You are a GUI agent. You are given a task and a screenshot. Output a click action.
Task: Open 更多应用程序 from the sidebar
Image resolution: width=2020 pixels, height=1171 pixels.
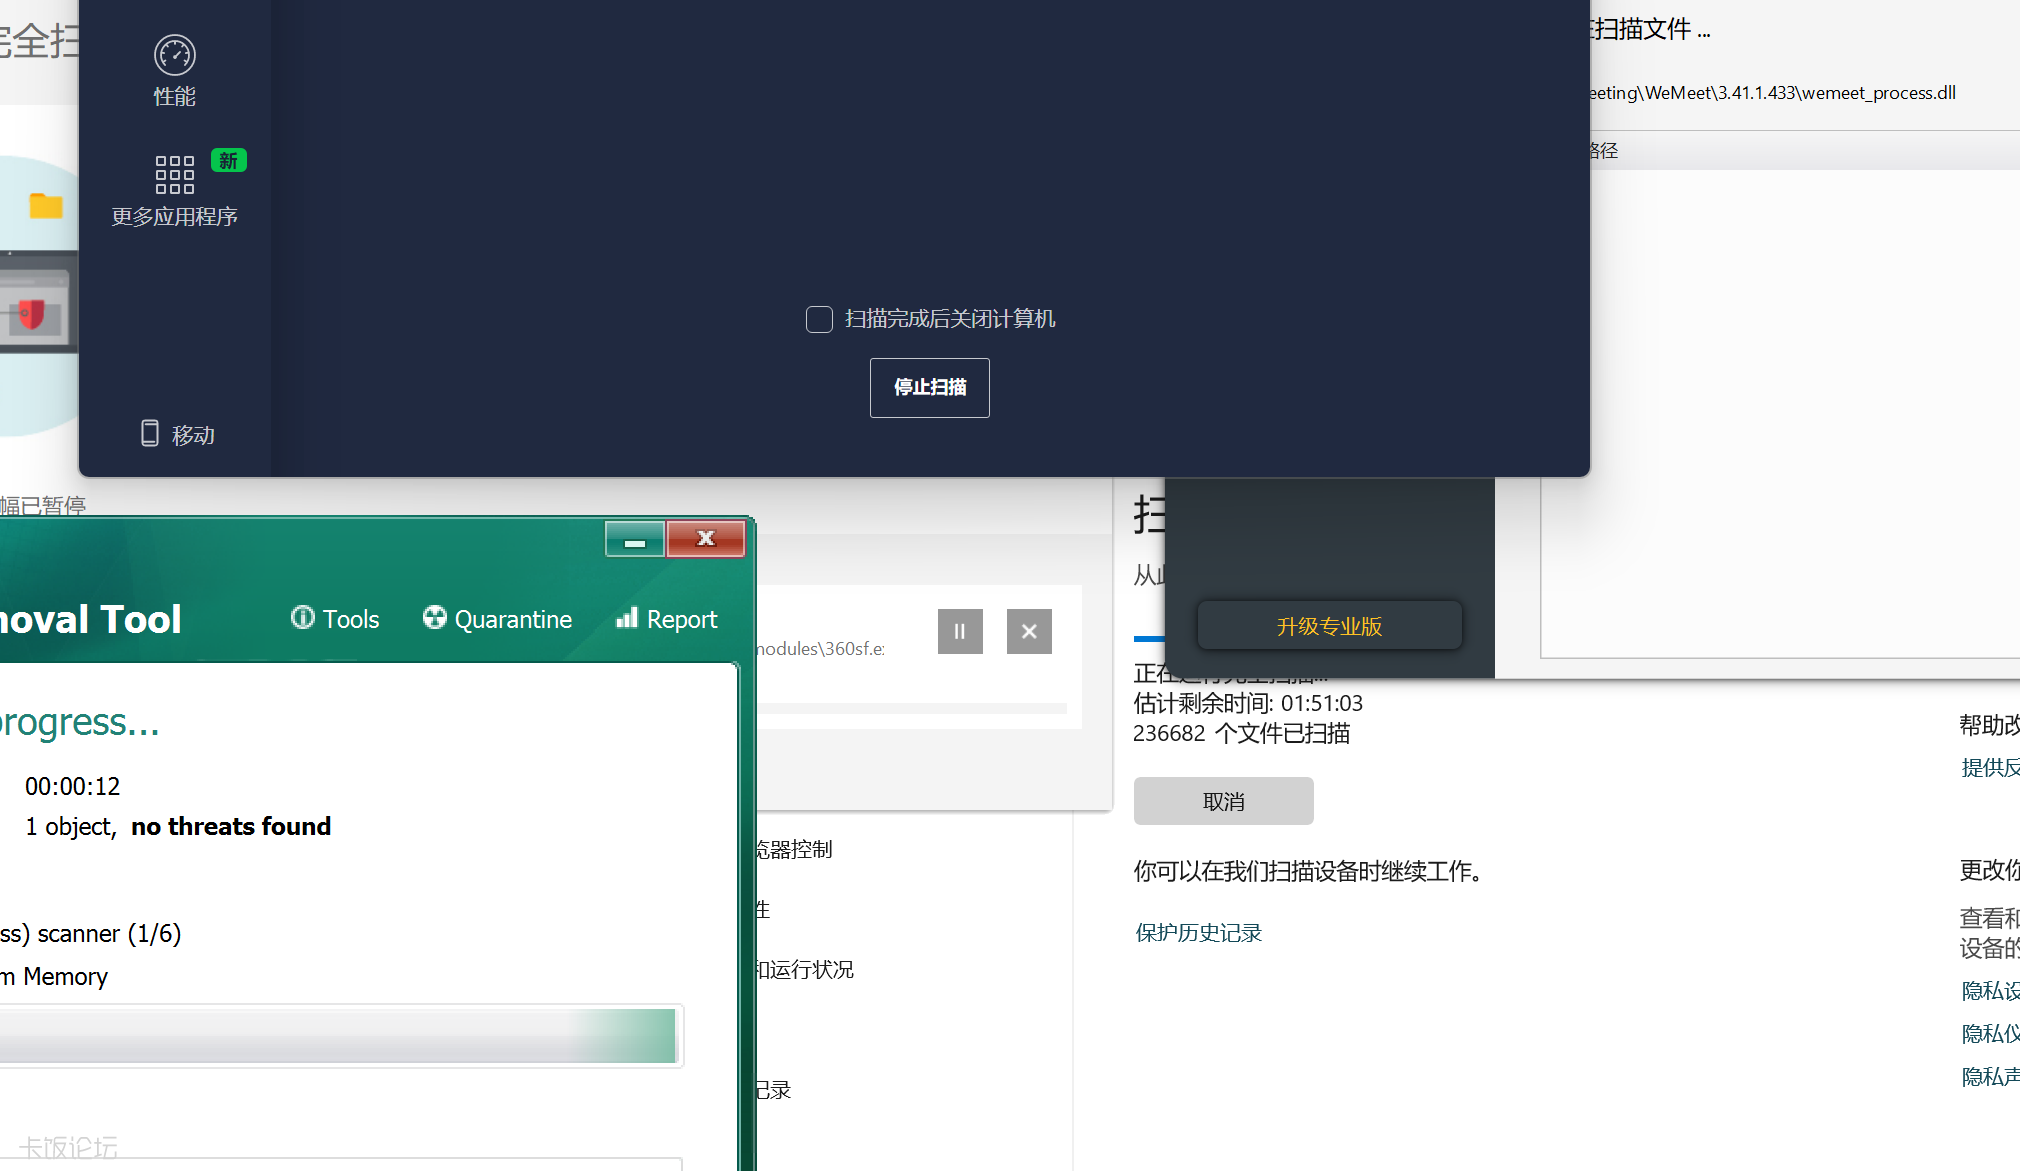174,190
